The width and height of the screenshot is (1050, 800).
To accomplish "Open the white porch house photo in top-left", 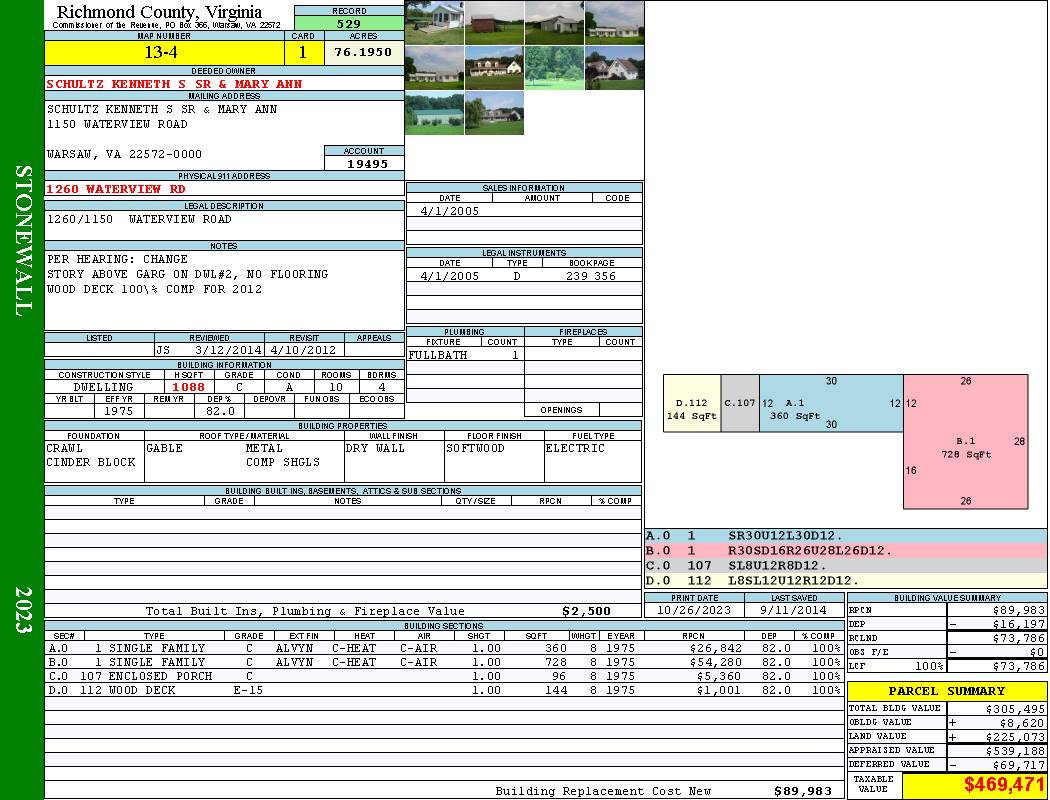I will click(x=434, y=22).
